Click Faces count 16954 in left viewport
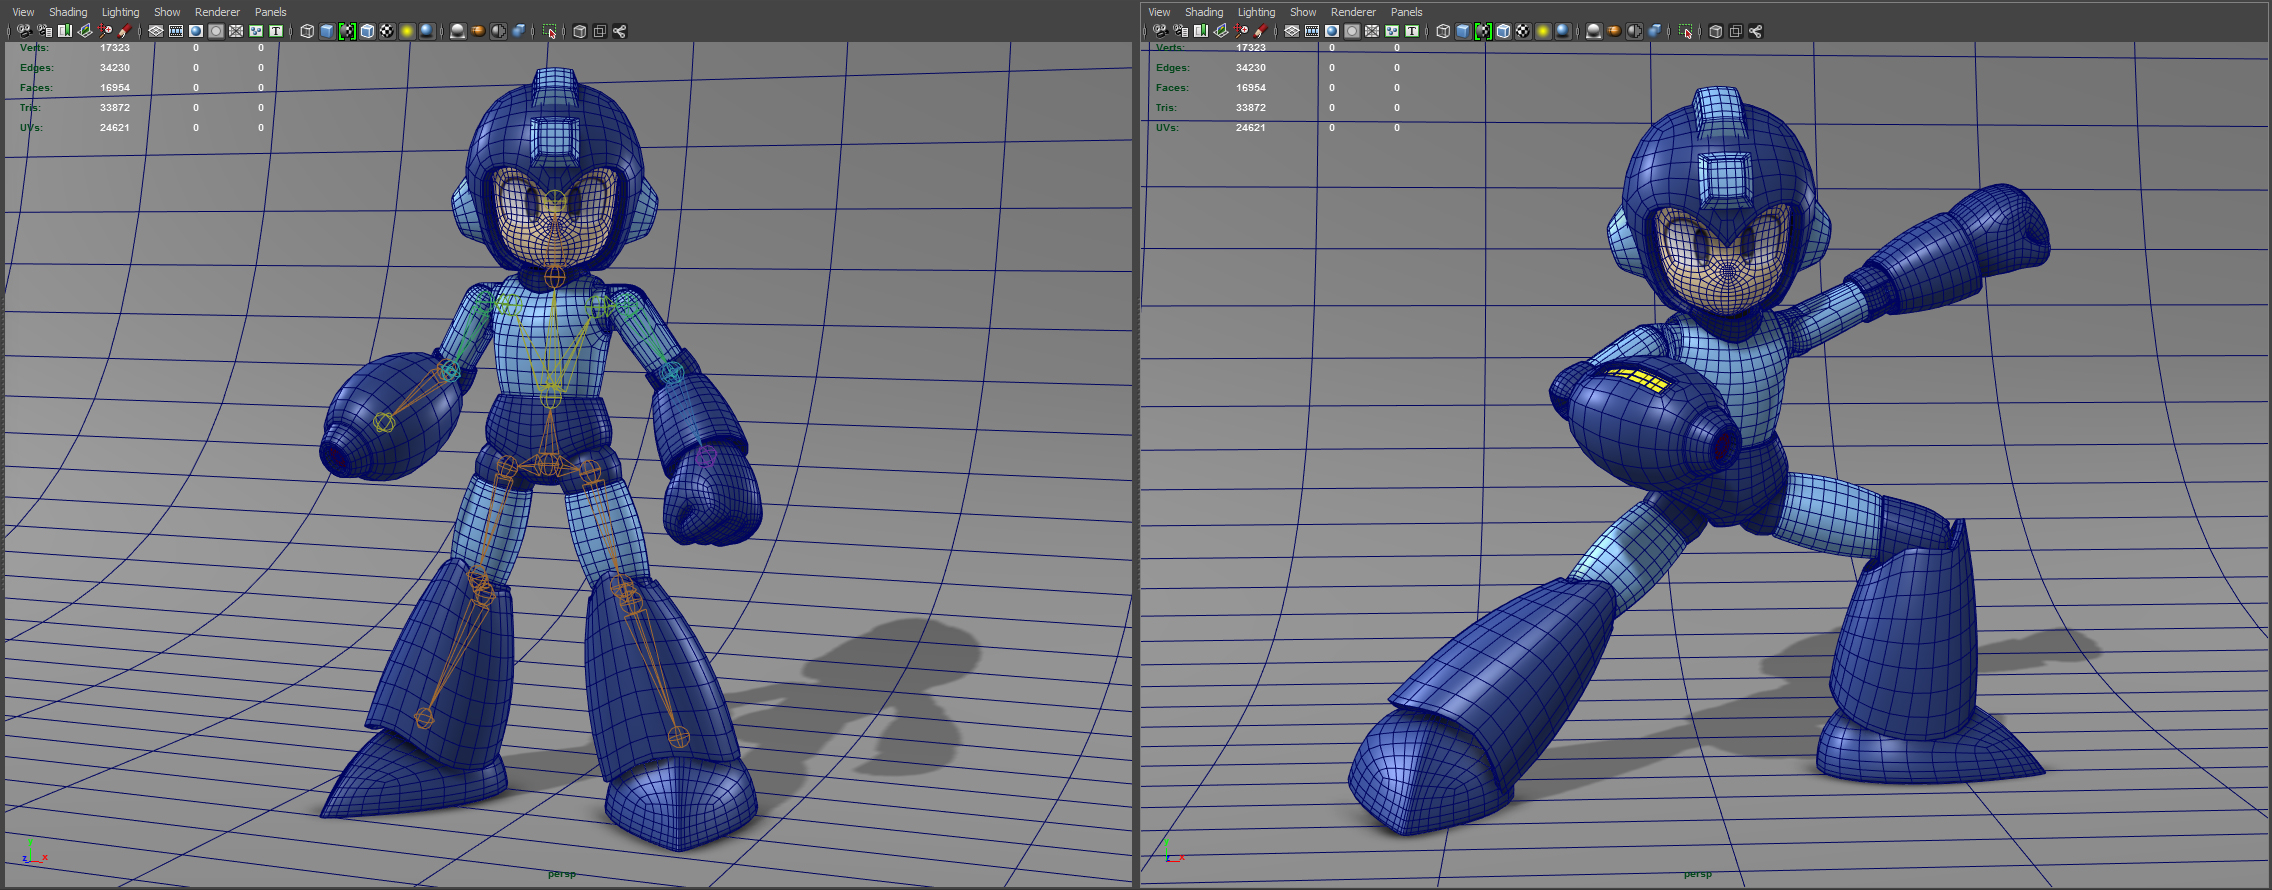Screen dimensions: 2272x890 click(115, 88)
